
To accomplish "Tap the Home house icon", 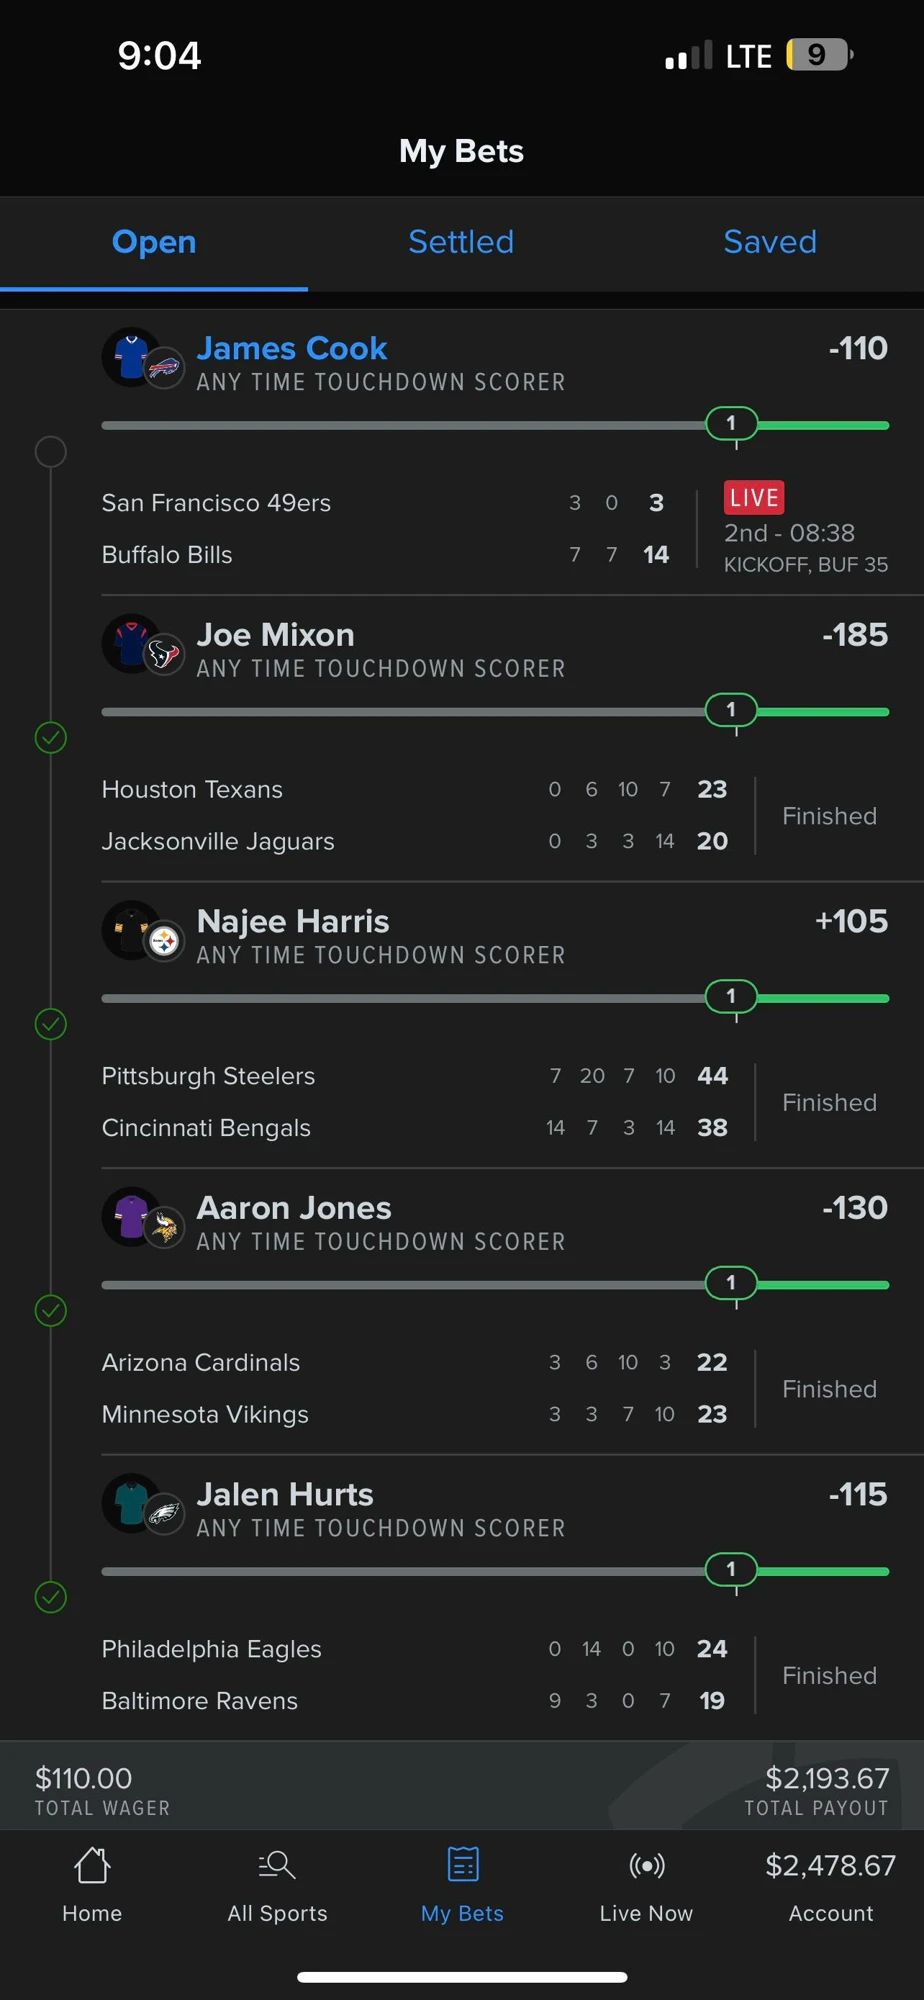I will 92,1864.
